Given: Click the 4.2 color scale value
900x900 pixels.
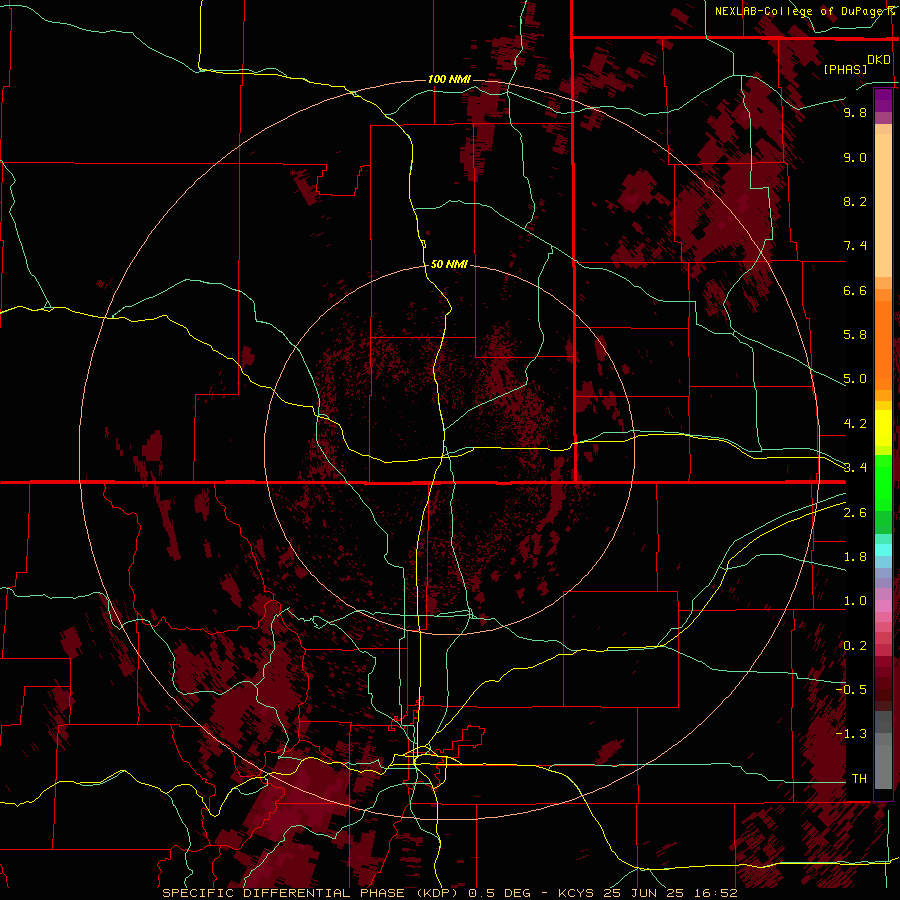Looking at the screenshot, I should (855, 424).
